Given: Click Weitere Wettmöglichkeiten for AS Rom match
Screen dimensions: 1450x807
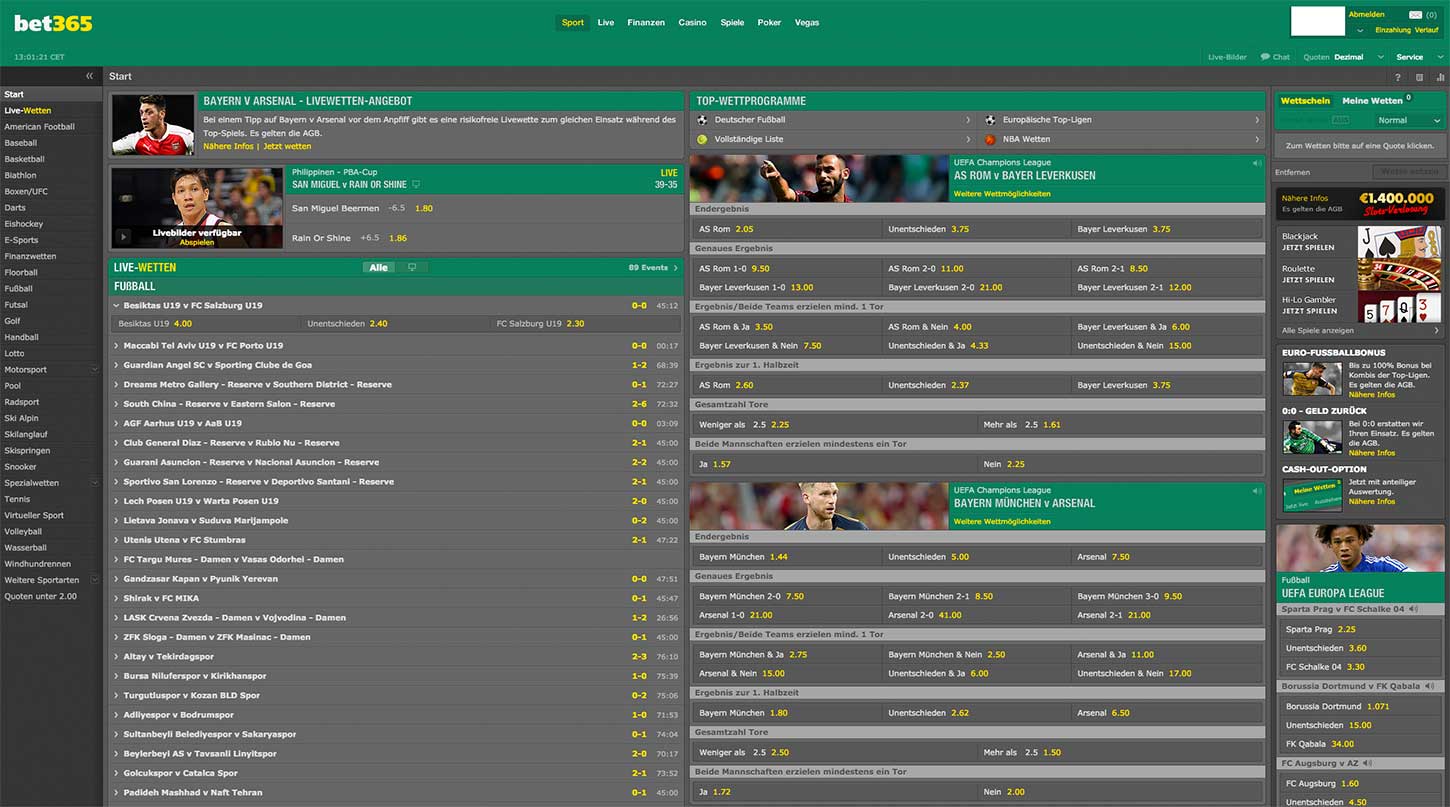Looking at the screenshot, I should 1002,194.
